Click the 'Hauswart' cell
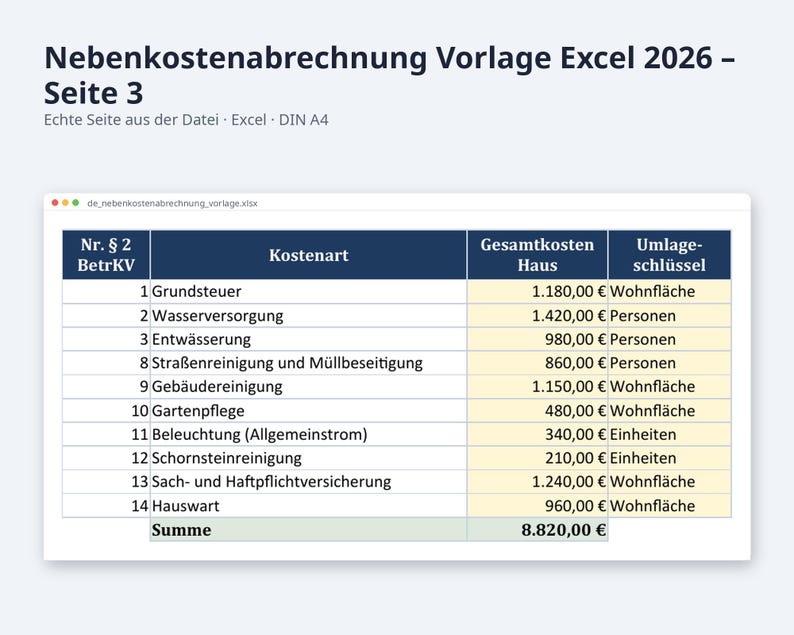The height and width of the screenshot is (635, 794). coord(308,506)
